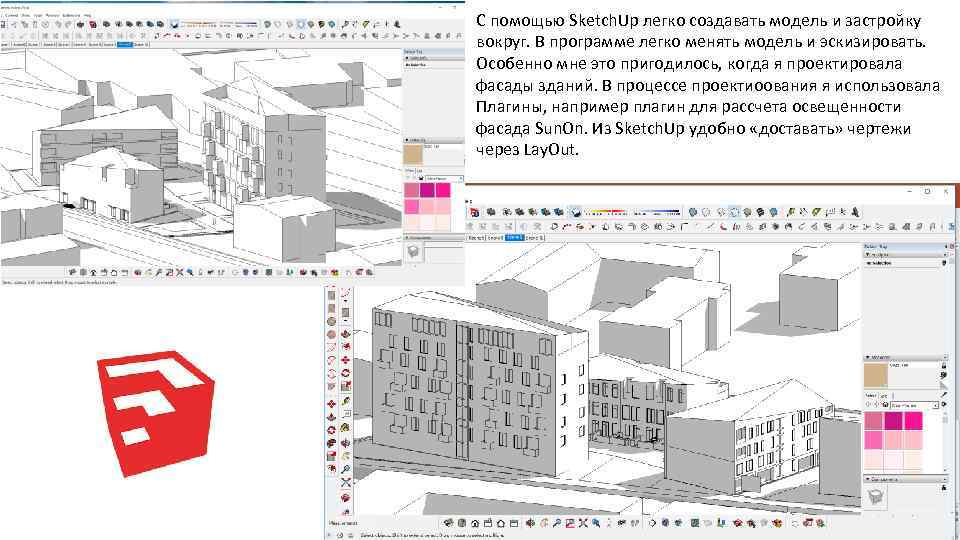Collapse the Materials panel in lower window
This screenshot has height=540, width=960.
868,357
